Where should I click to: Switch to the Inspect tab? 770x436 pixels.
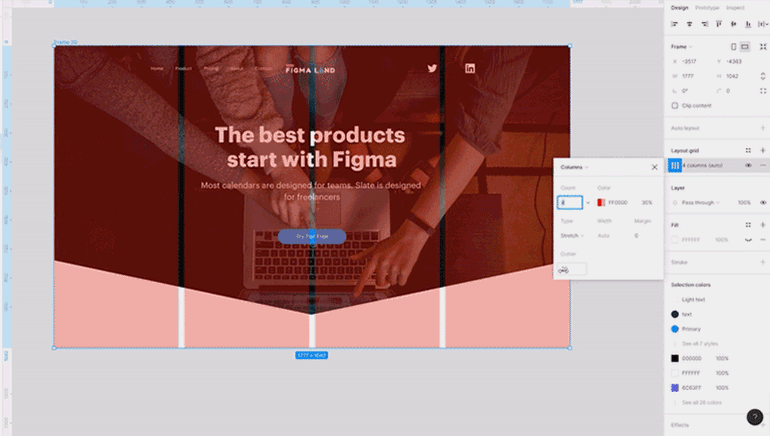pos(735,8)
